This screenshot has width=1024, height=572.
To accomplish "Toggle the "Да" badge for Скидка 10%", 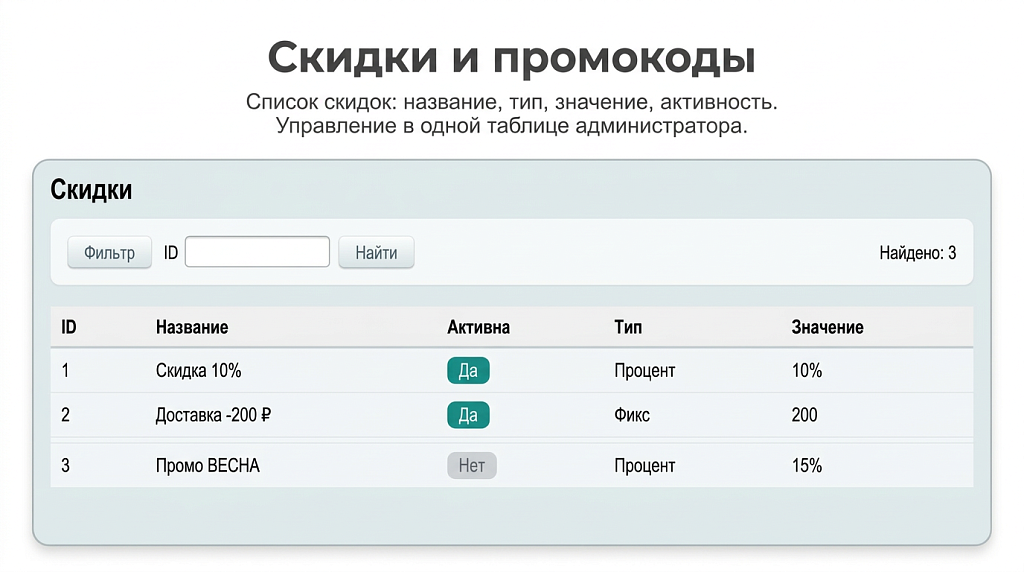I will [x=468, y=371].
